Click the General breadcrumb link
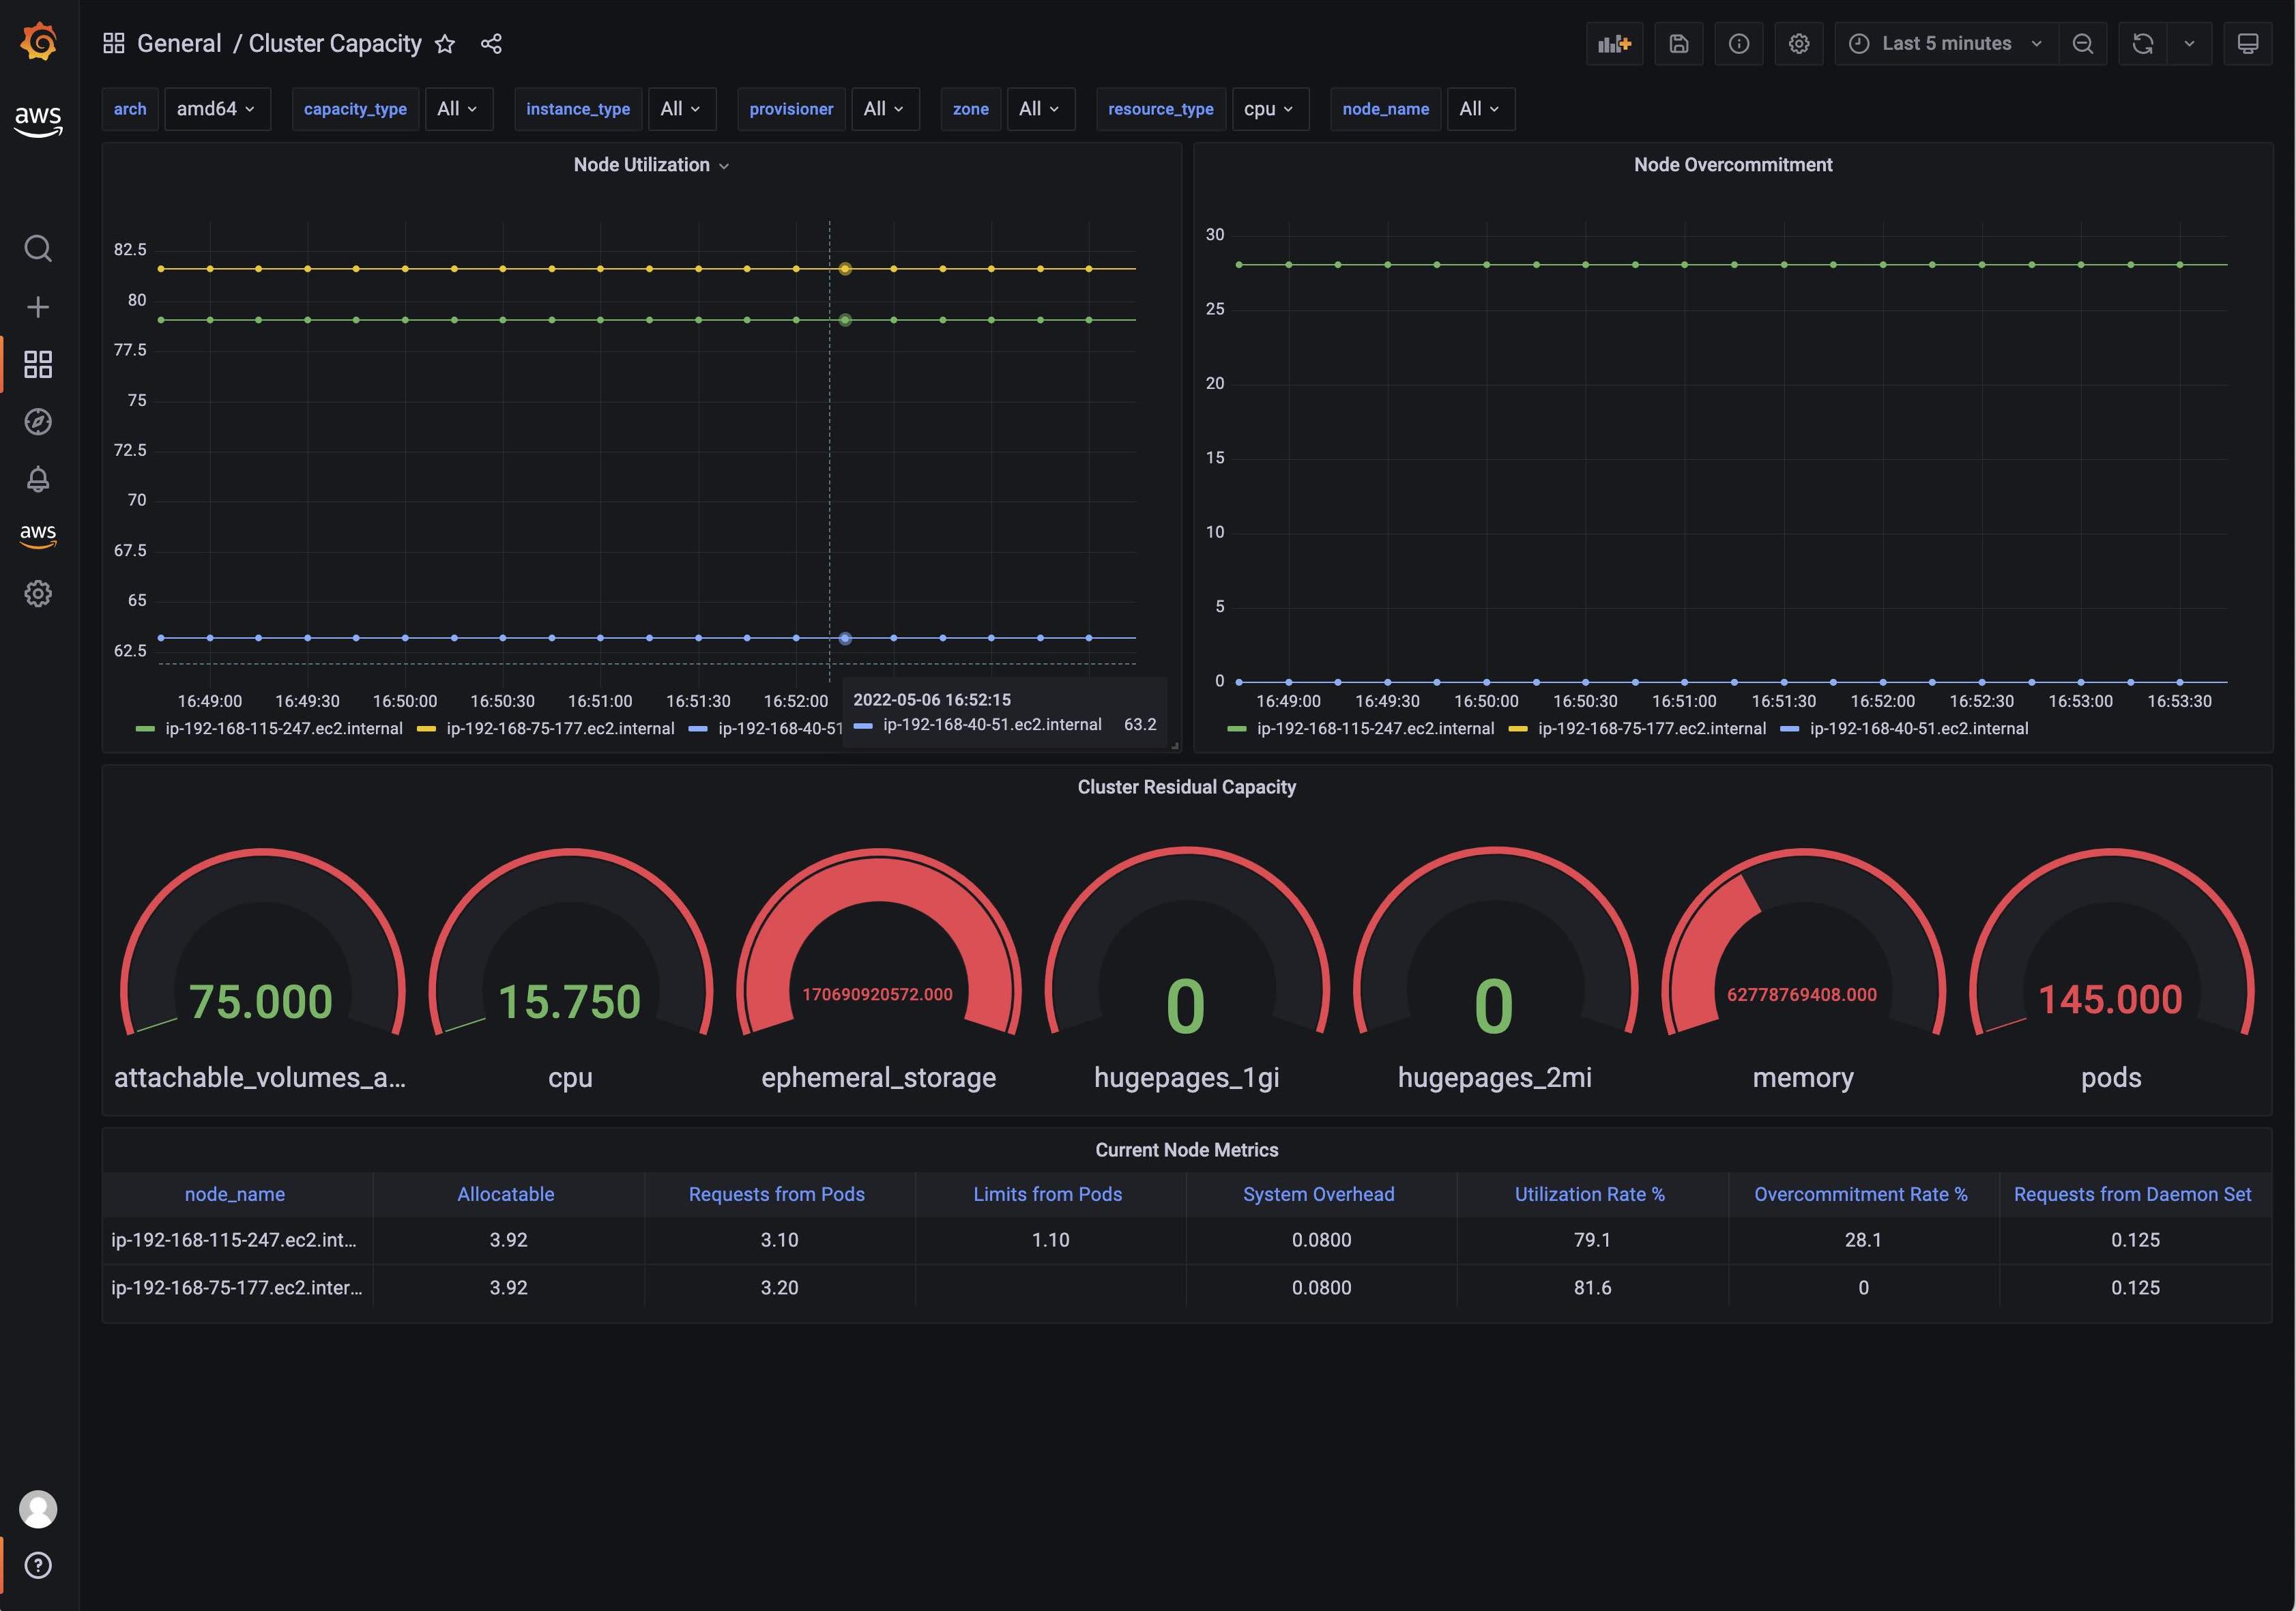 (x=179, y=44)
